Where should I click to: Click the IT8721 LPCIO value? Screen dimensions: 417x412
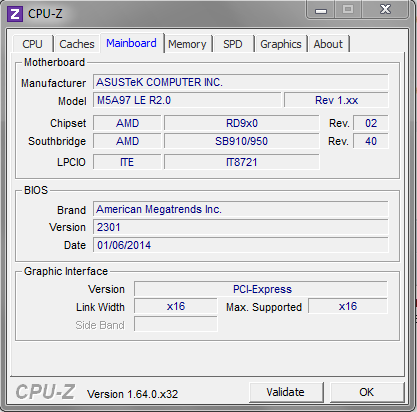pyautogui.click(x=242, y=162)
